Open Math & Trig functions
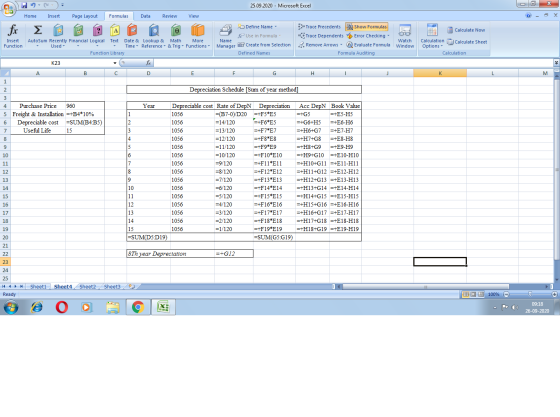Image resolution: width=560 pixels, height=417 pixels. pyautogui.click(x=175, y=36)
